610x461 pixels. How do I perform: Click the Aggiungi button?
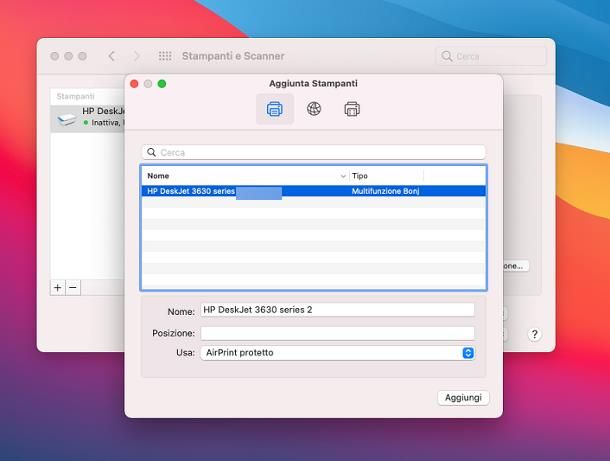click(x=463, y=398)
